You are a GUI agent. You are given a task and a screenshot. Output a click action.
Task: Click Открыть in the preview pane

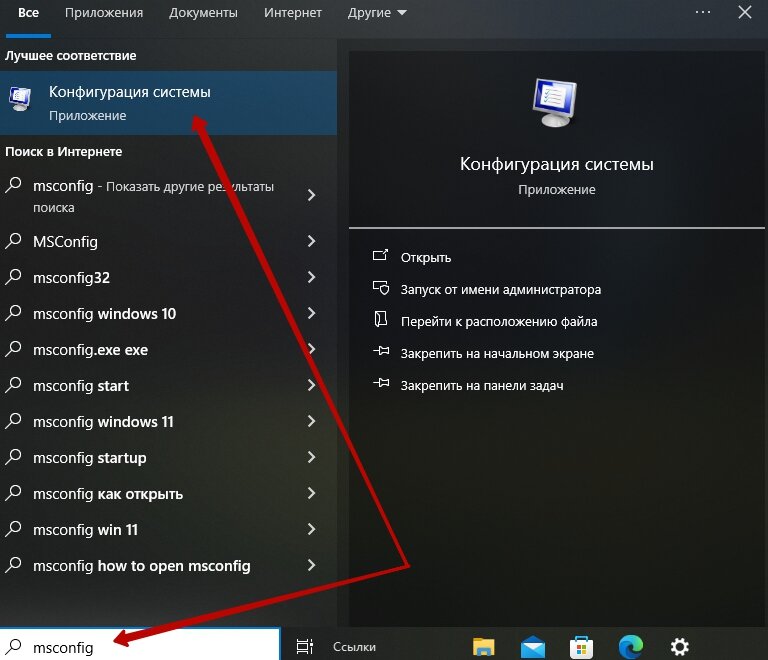tap(426, 258)
